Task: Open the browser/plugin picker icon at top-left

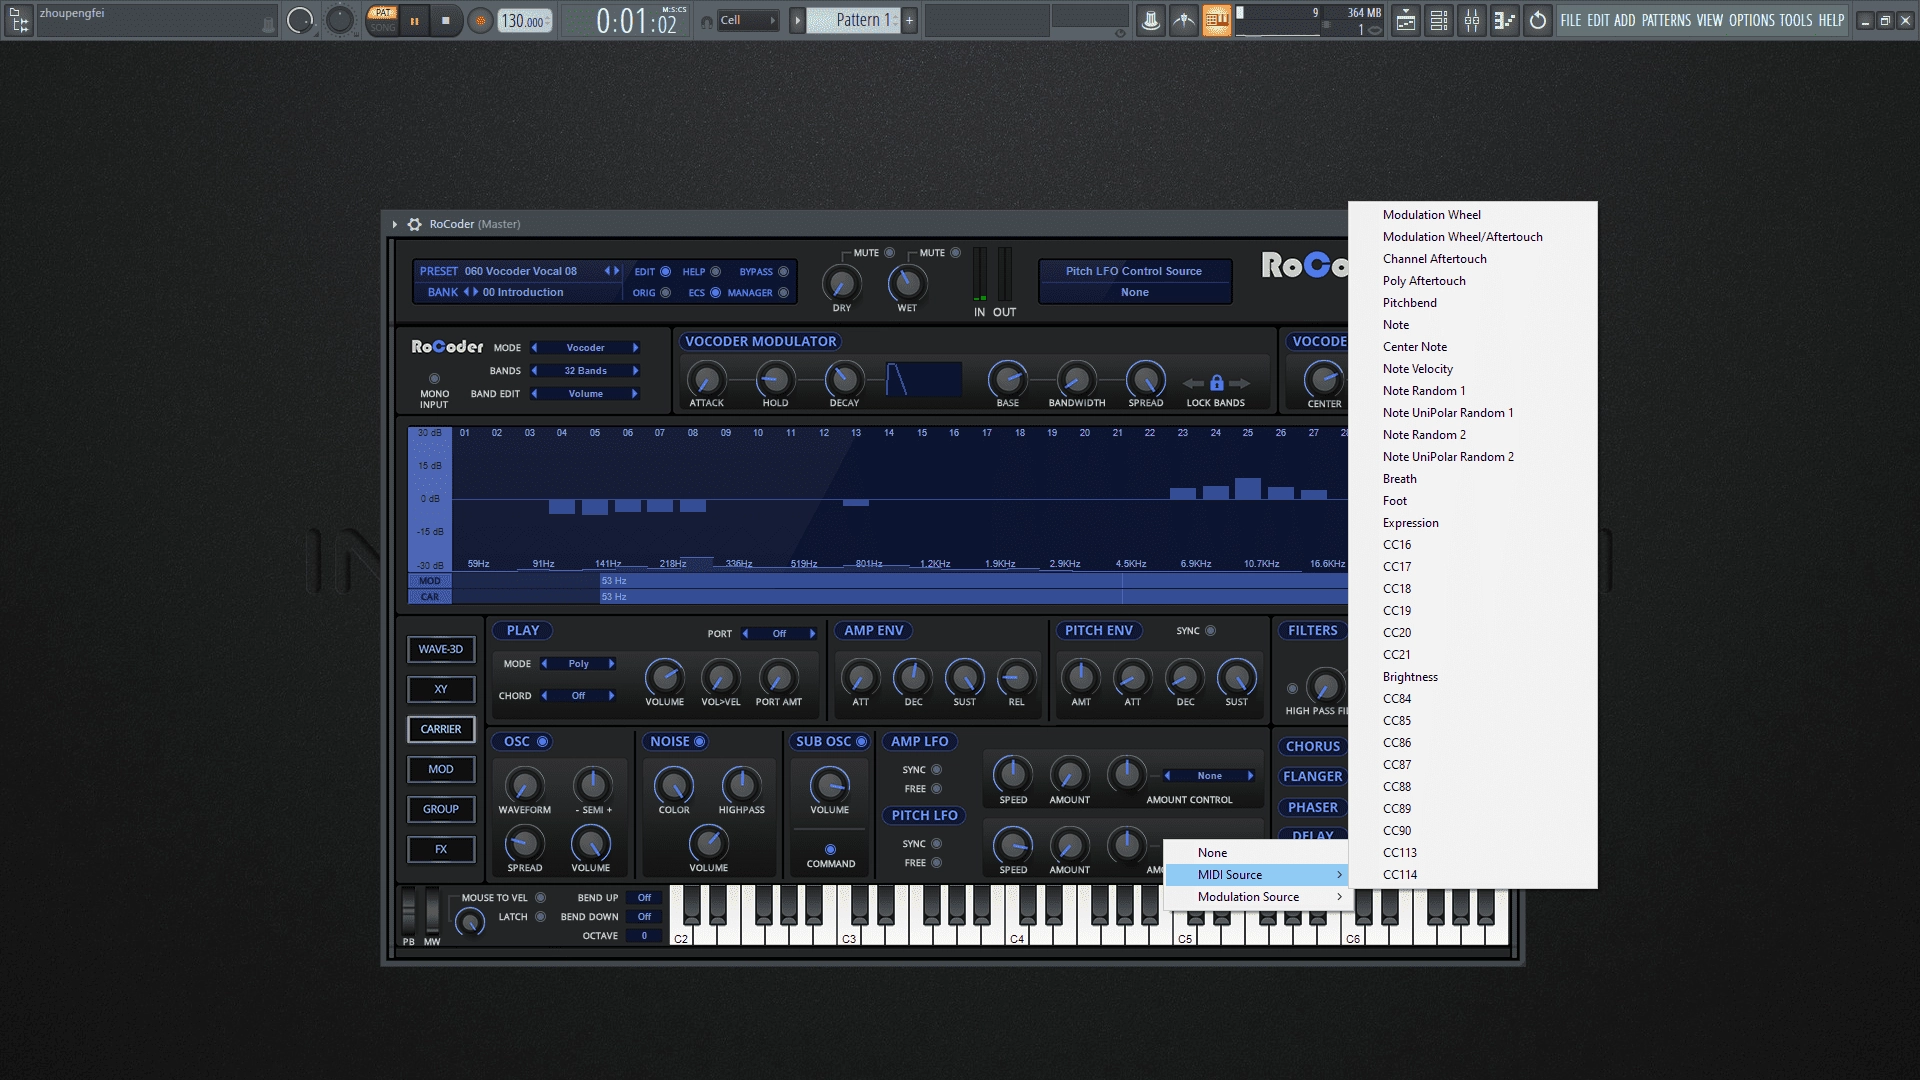Action: point(19,20)
